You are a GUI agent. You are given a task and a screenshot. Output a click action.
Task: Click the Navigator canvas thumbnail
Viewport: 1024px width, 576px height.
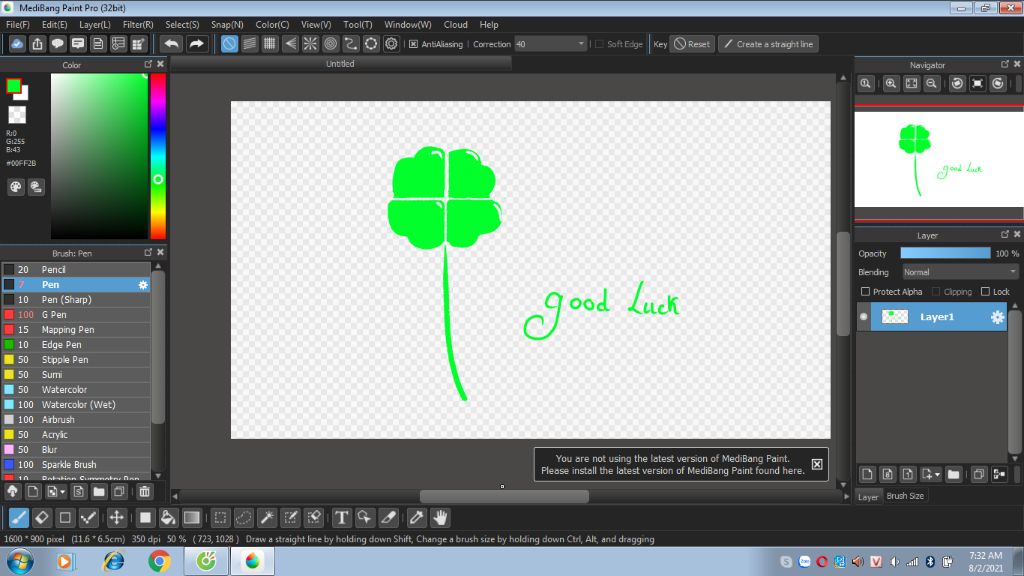[938, 159]
